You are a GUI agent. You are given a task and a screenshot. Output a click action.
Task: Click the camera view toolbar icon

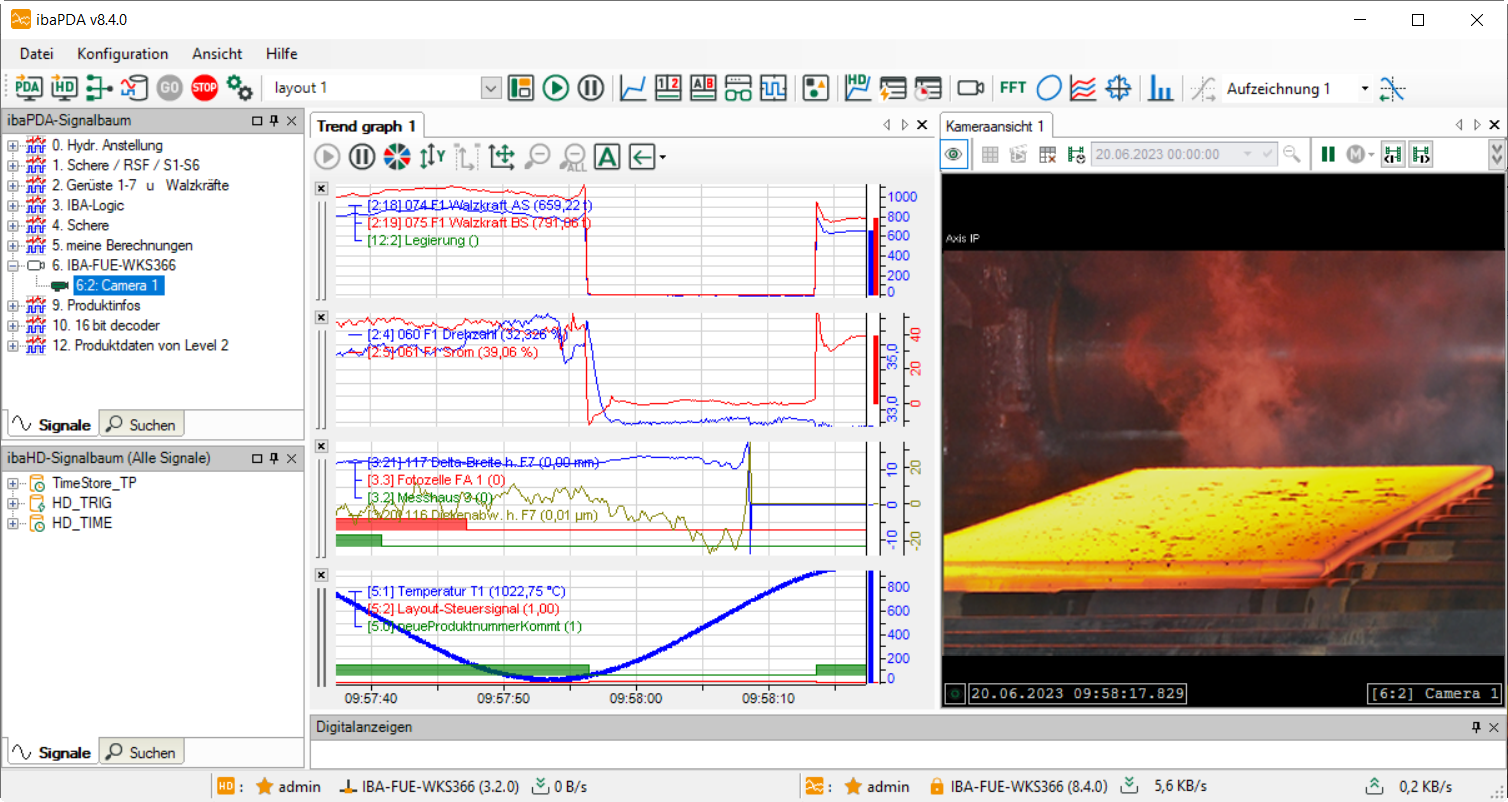970,88
